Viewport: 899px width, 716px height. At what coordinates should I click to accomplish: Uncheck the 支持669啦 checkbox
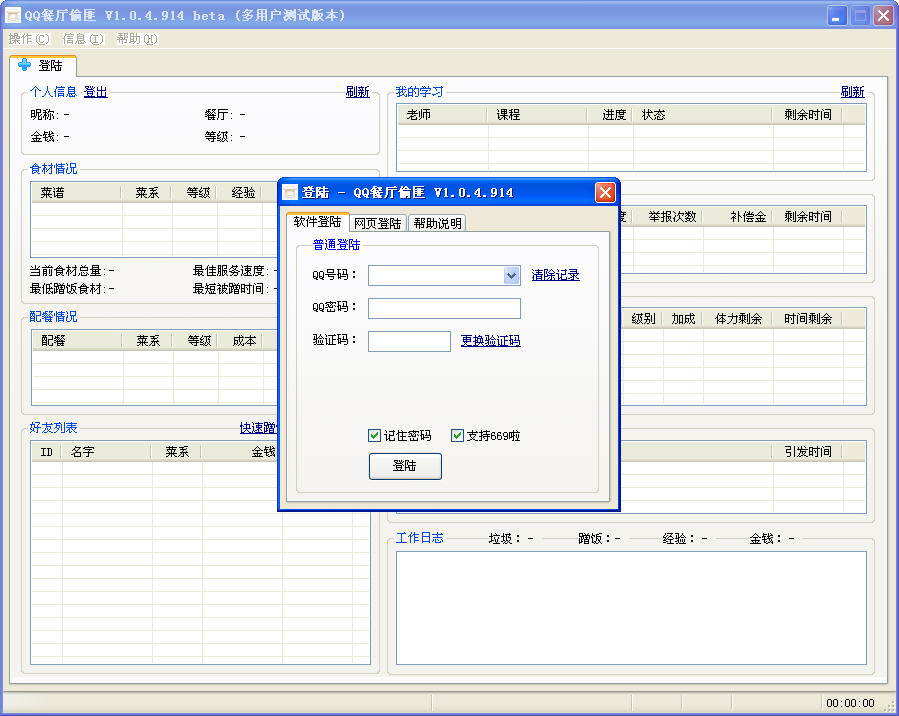click(458, 436)
